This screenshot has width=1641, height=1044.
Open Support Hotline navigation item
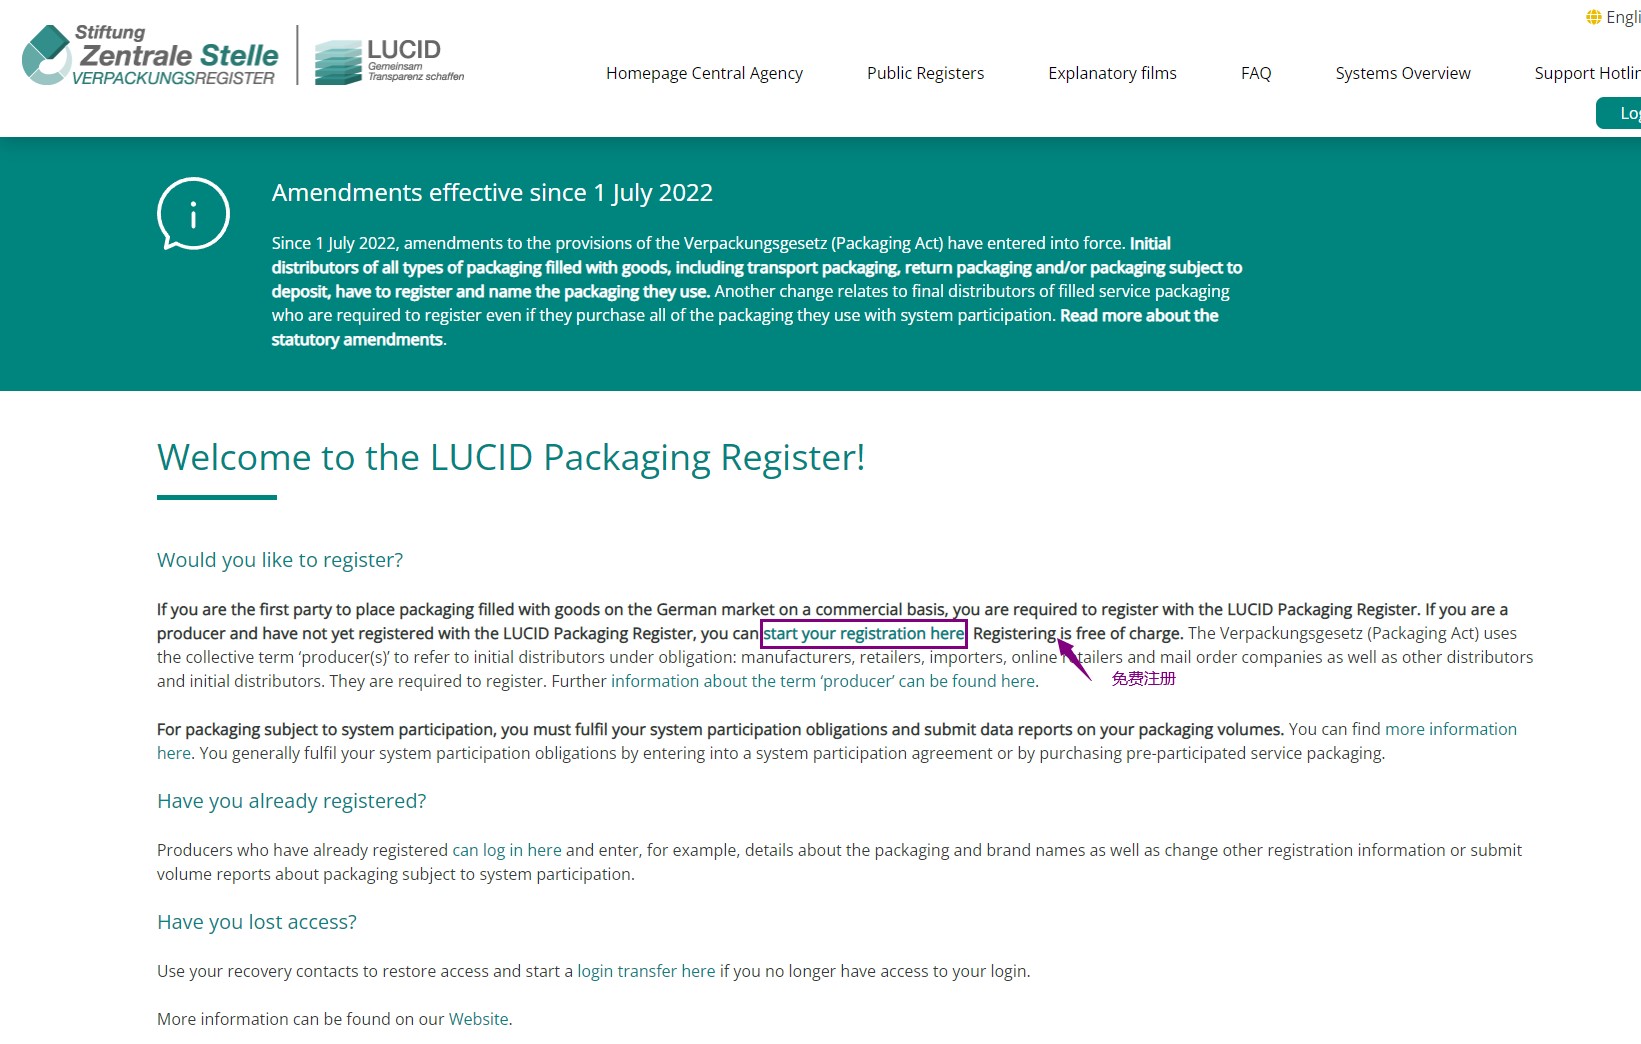(1586, 73)
